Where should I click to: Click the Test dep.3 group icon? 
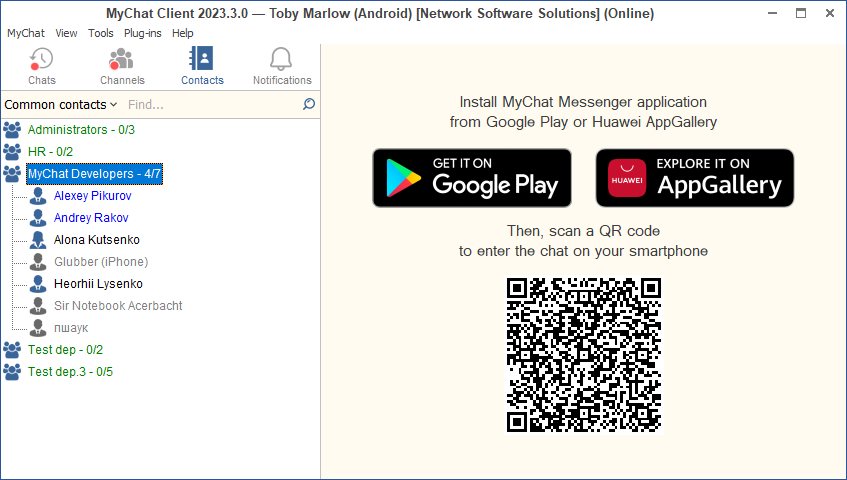[12, 372]
